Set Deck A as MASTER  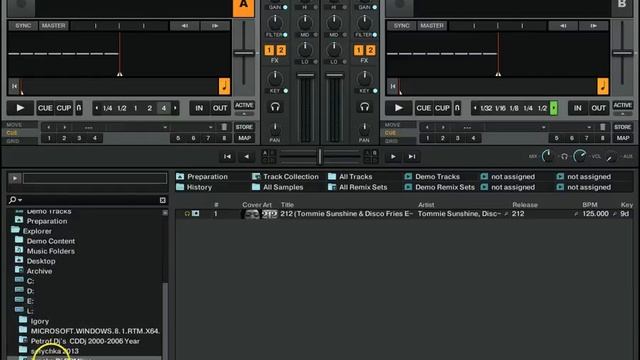tap(53, 26)
